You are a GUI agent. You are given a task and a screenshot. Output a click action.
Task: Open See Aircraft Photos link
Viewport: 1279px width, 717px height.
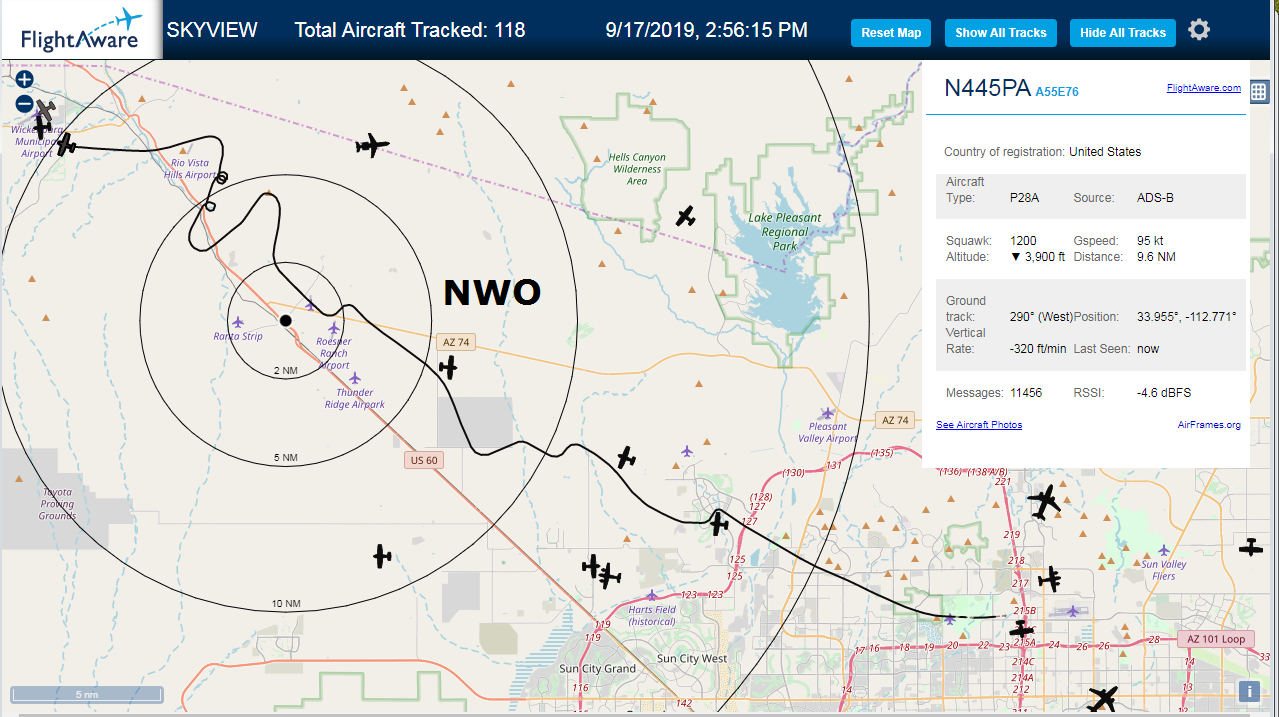(979, 425)
